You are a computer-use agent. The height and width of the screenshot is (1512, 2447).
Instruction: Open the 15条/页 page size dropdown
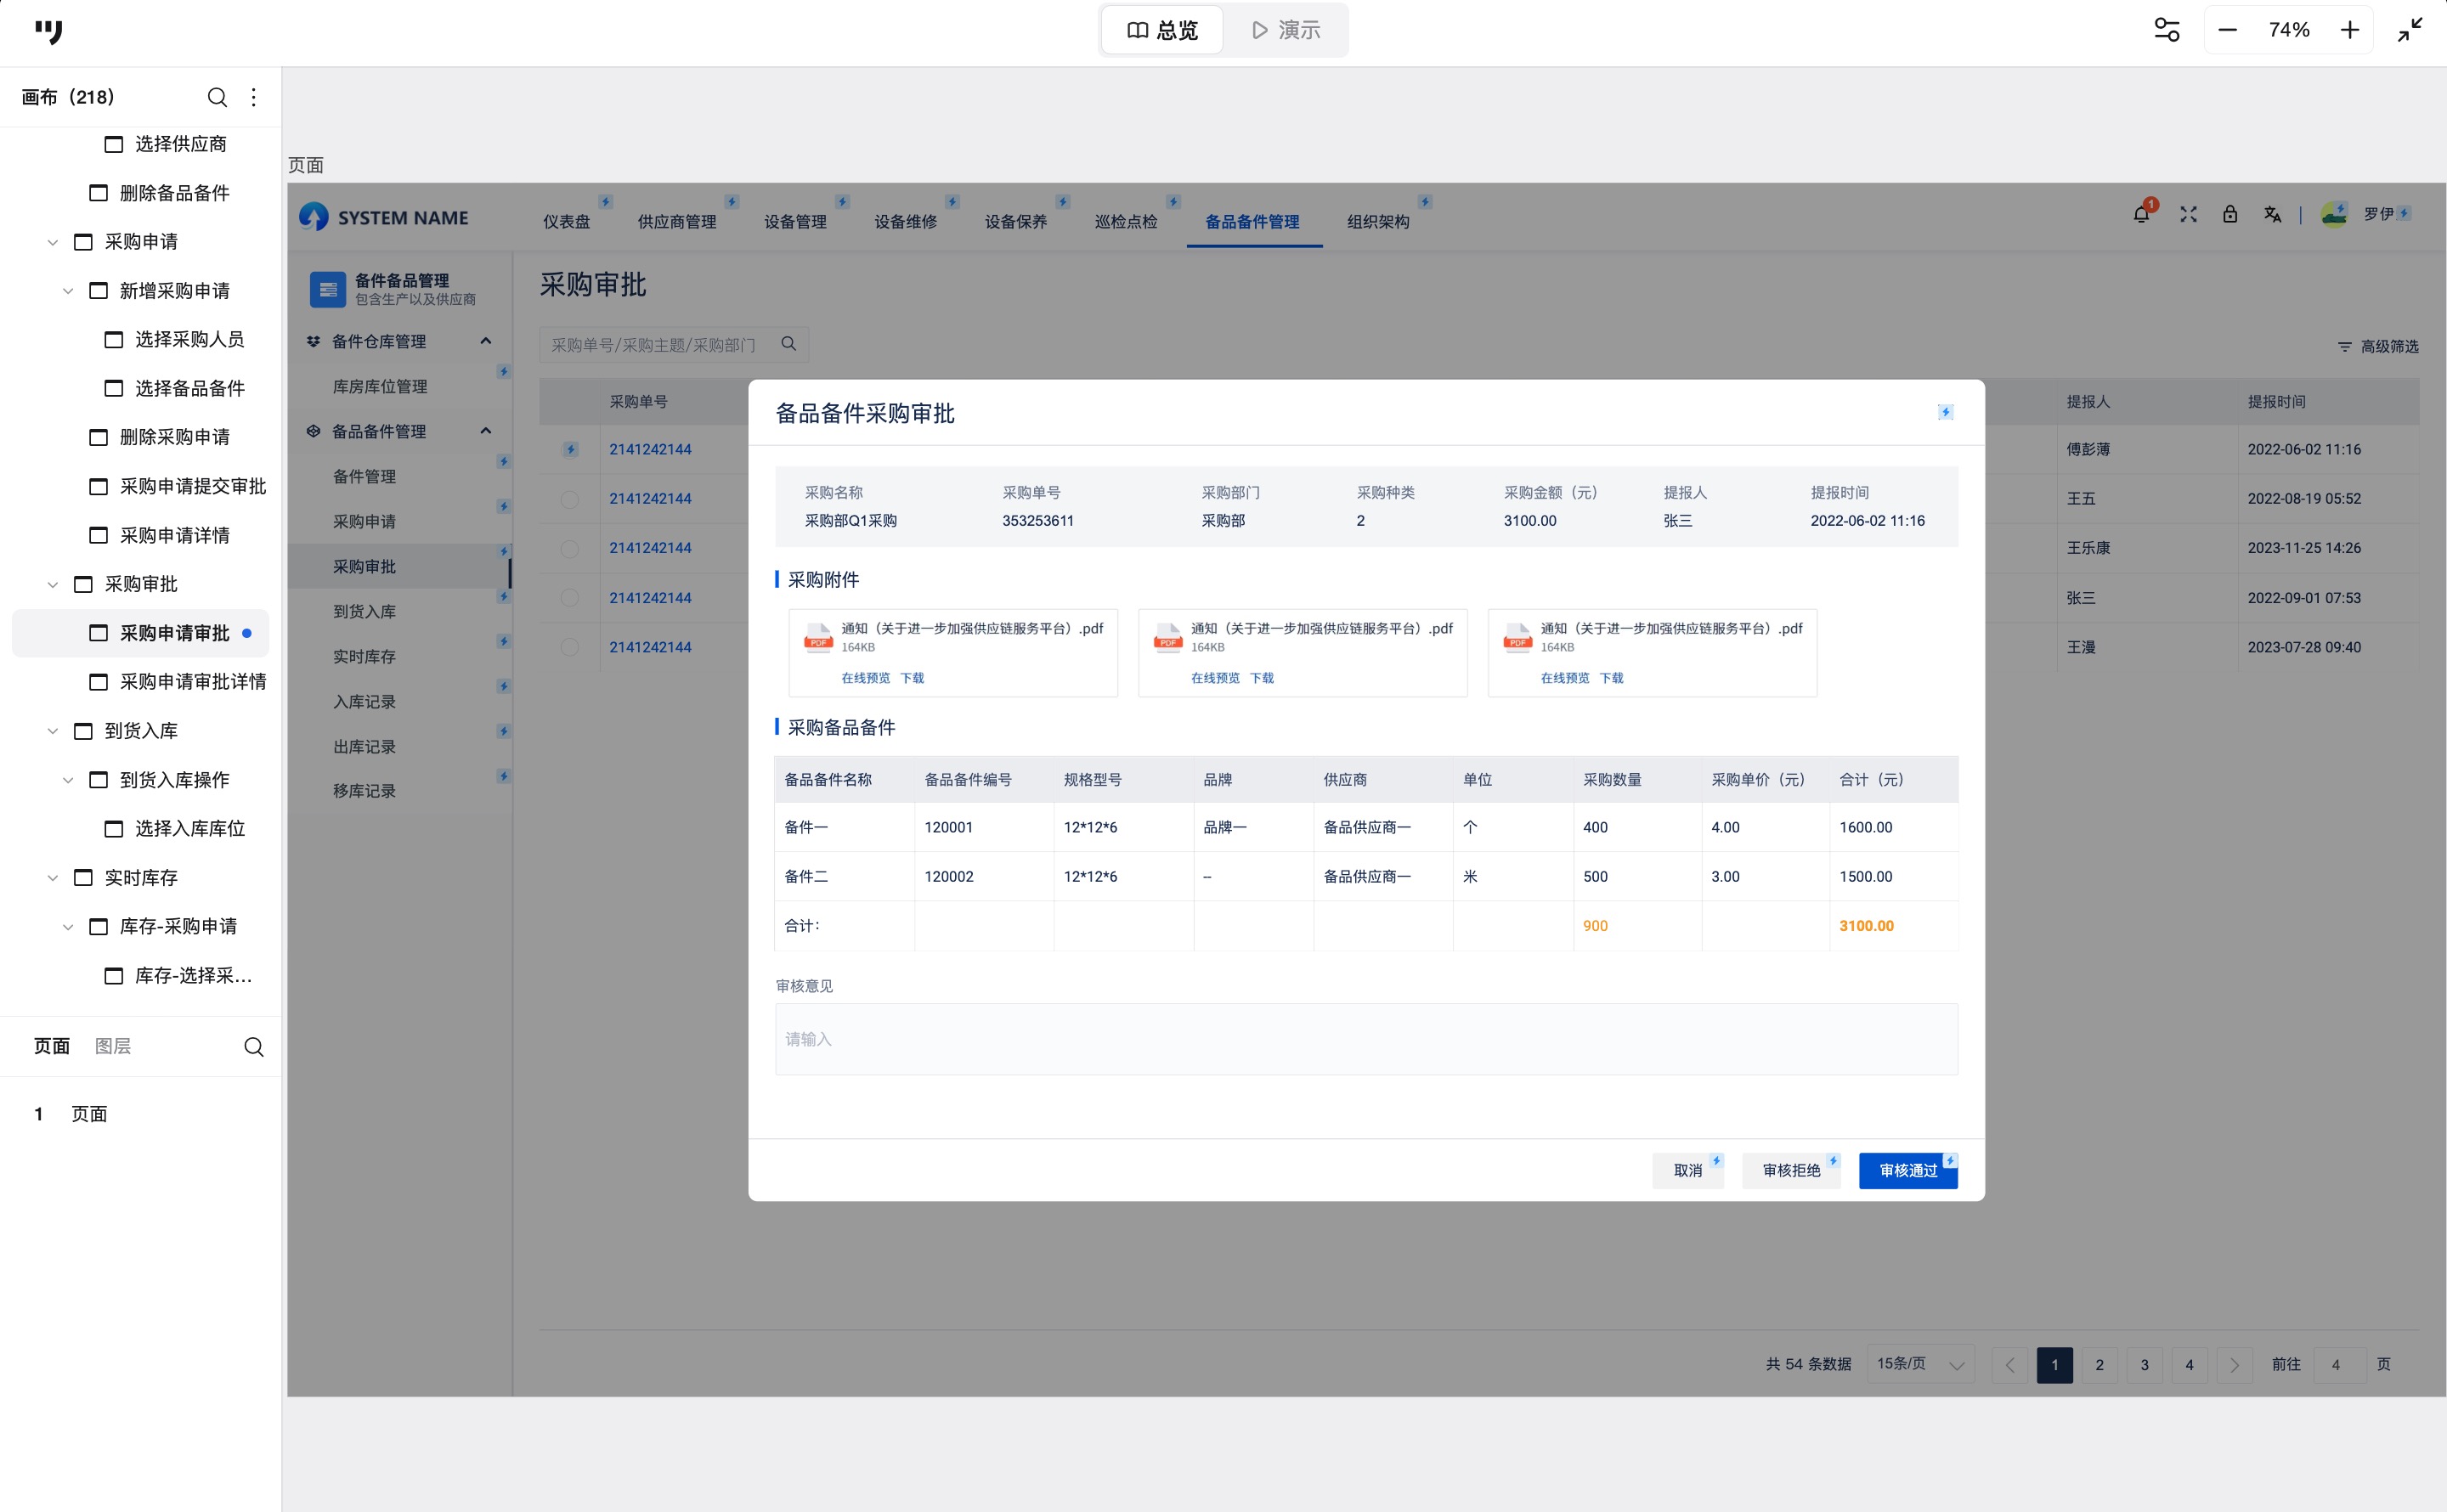[x=1920, y=1364]
